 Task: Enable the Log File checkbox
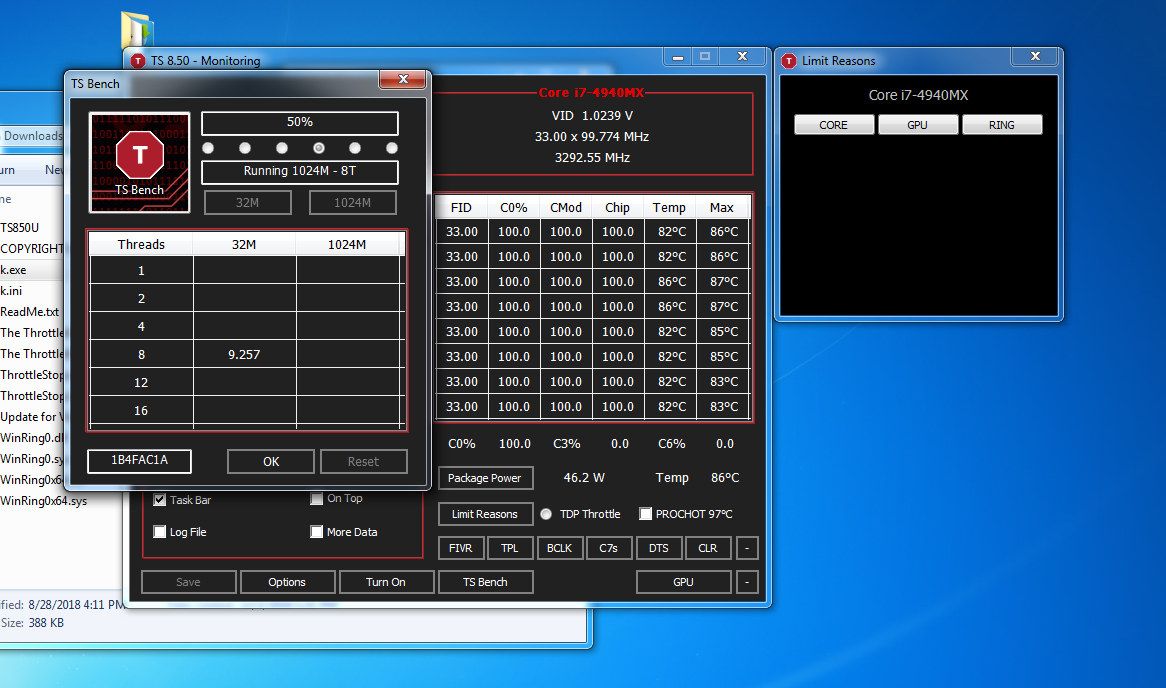[160, 532]
